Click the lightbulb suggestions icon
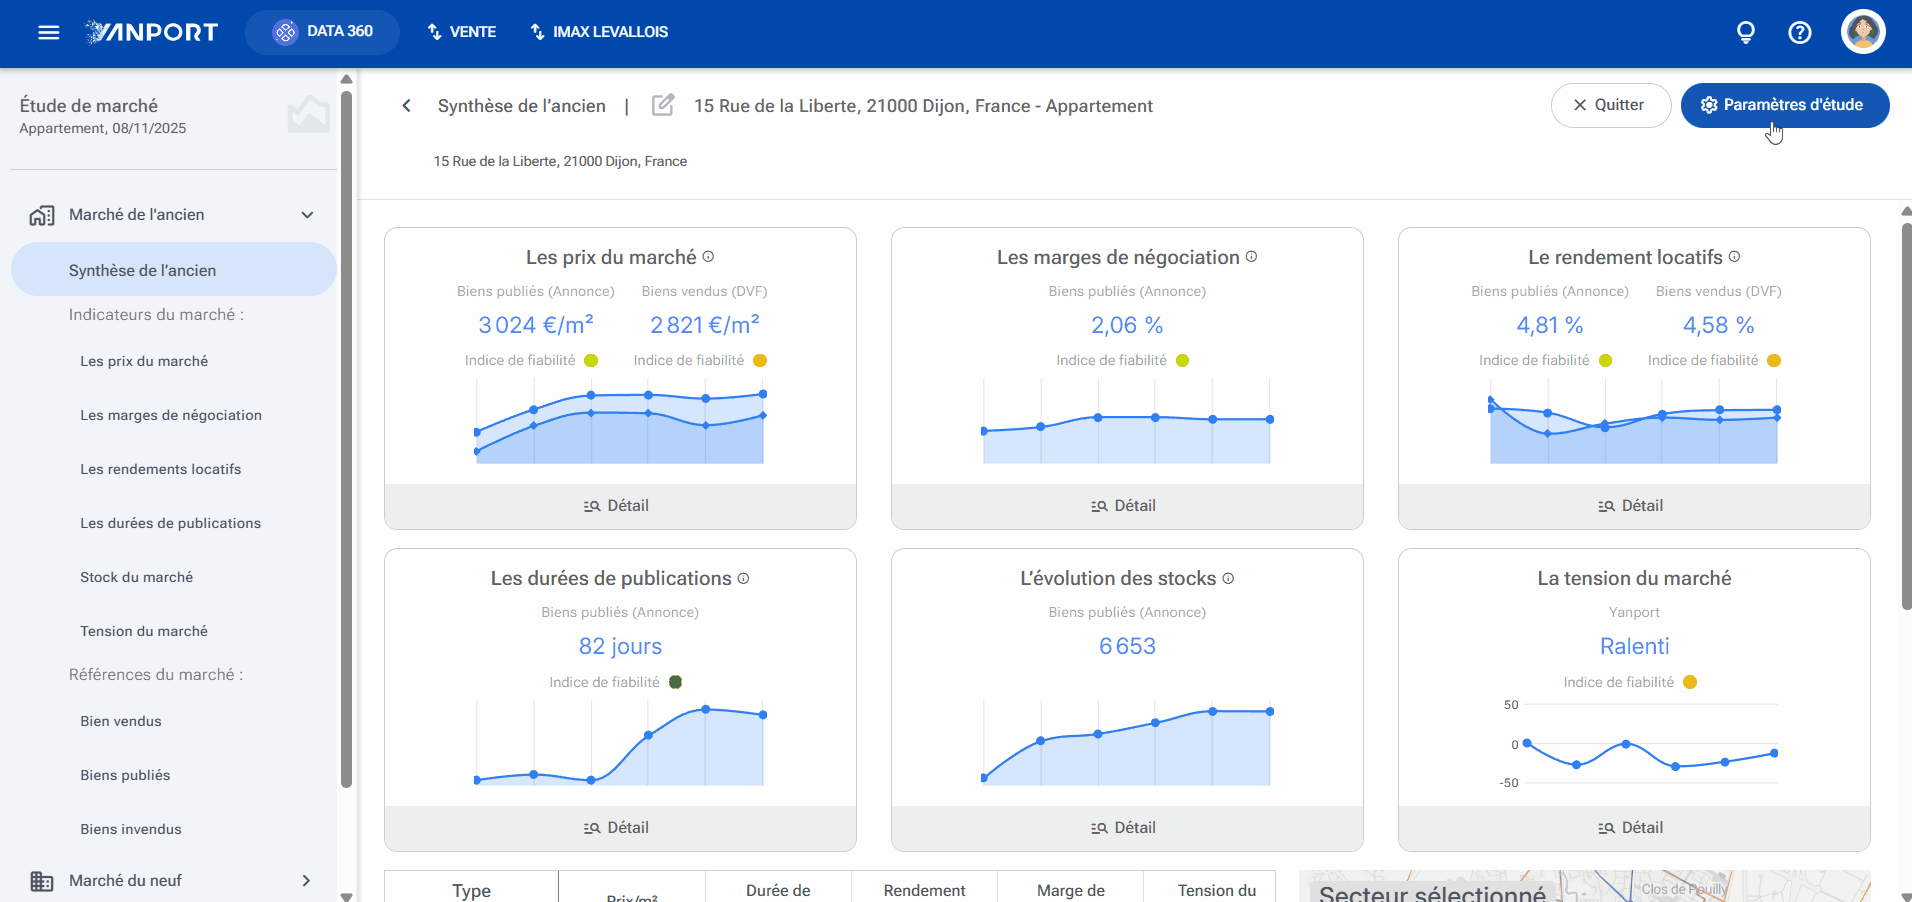 coord(1746,33)
